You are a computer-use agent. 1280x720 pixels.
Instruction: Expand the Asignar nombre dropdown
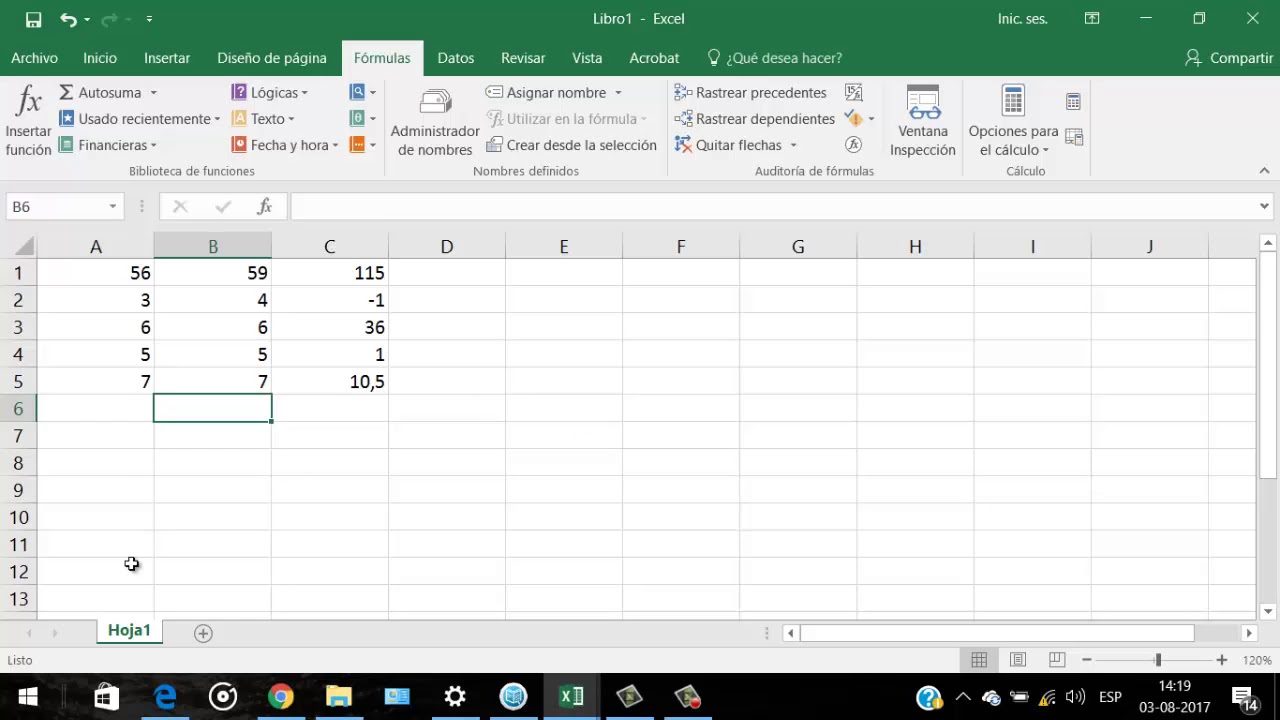(x=618, y=93)
